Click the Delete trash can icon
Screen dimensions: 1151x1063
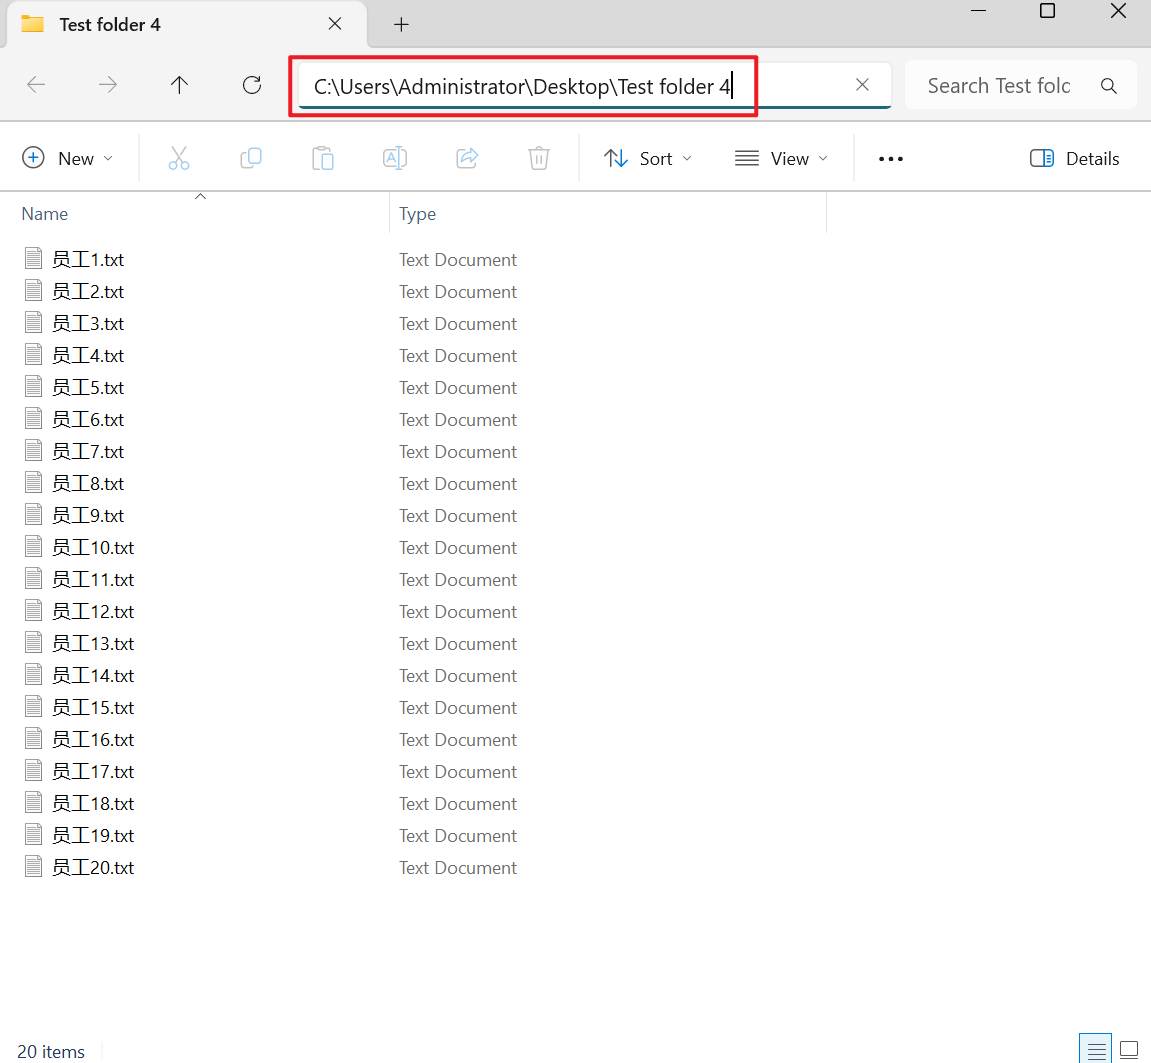539,158
